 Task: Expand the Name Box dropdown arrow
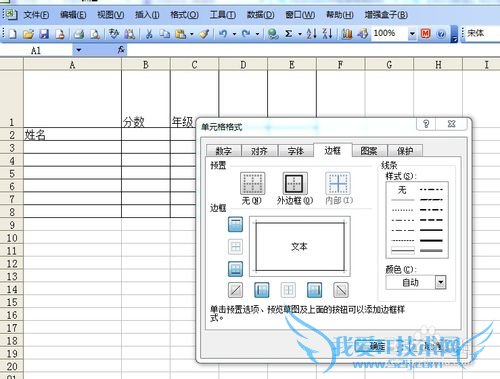coord(79,50)
